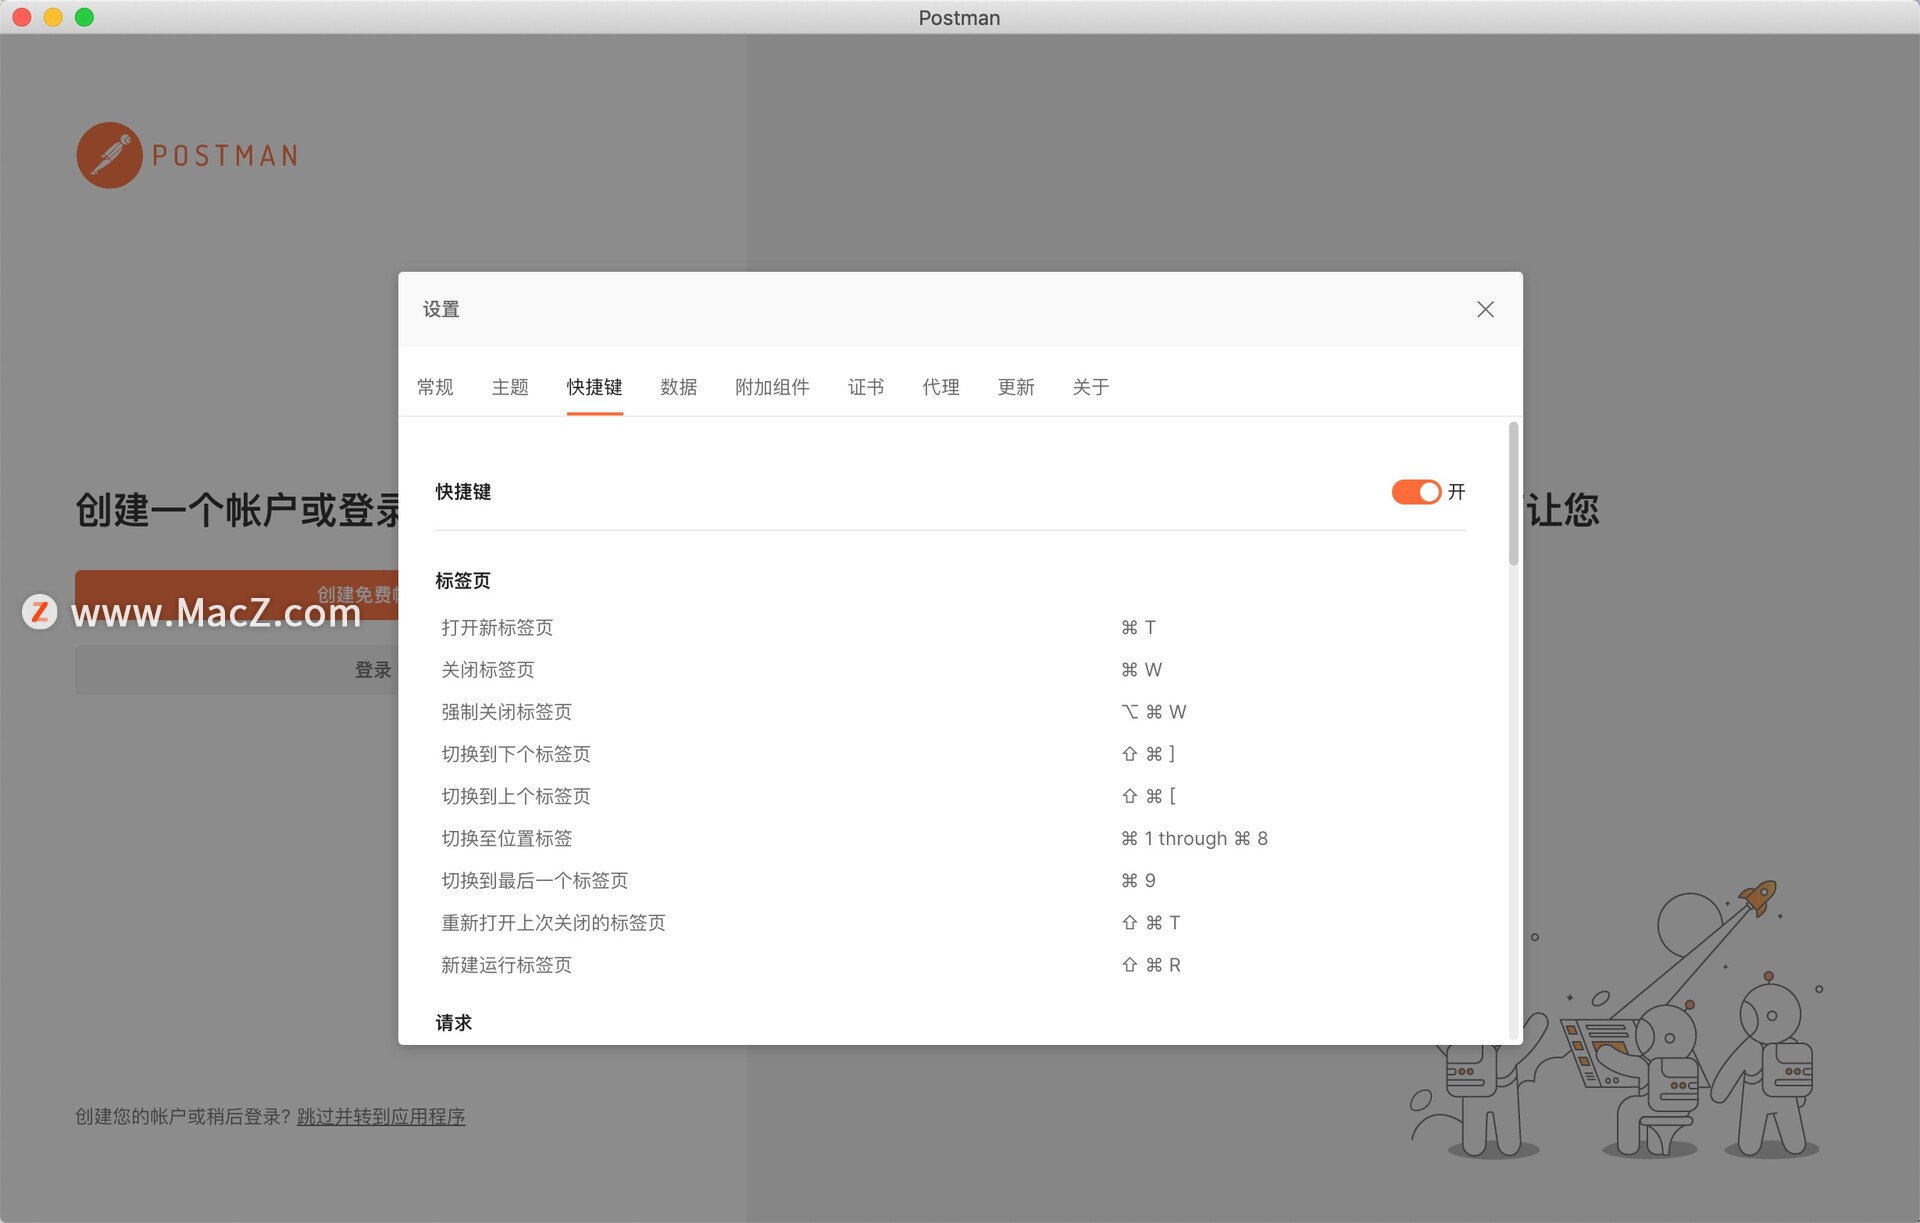
Task: Click the 登录 button
Action: 236,670
